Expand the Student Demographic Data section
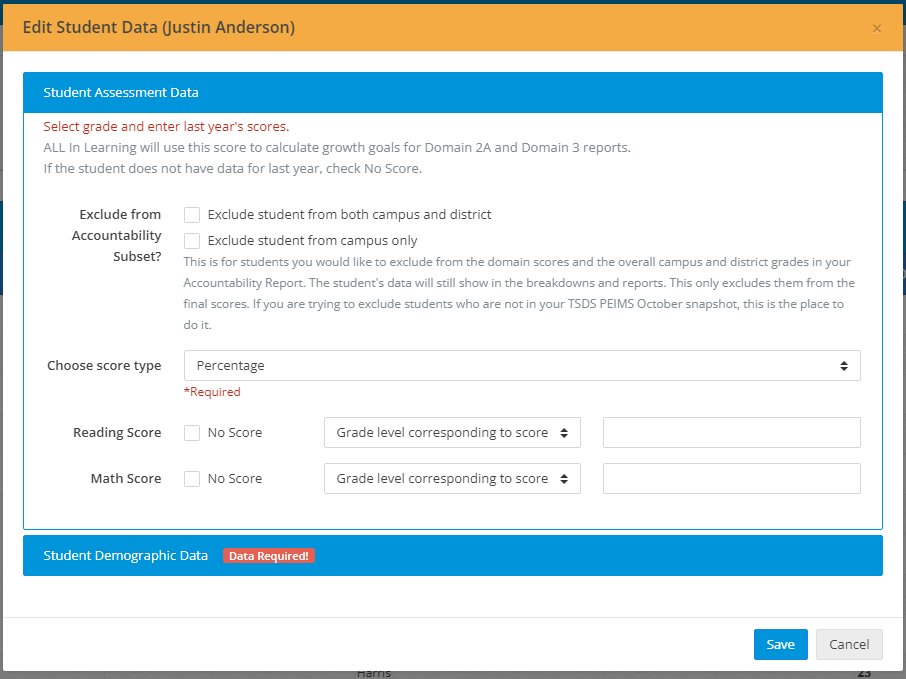The image size is (906, 679). click(126, 556)
